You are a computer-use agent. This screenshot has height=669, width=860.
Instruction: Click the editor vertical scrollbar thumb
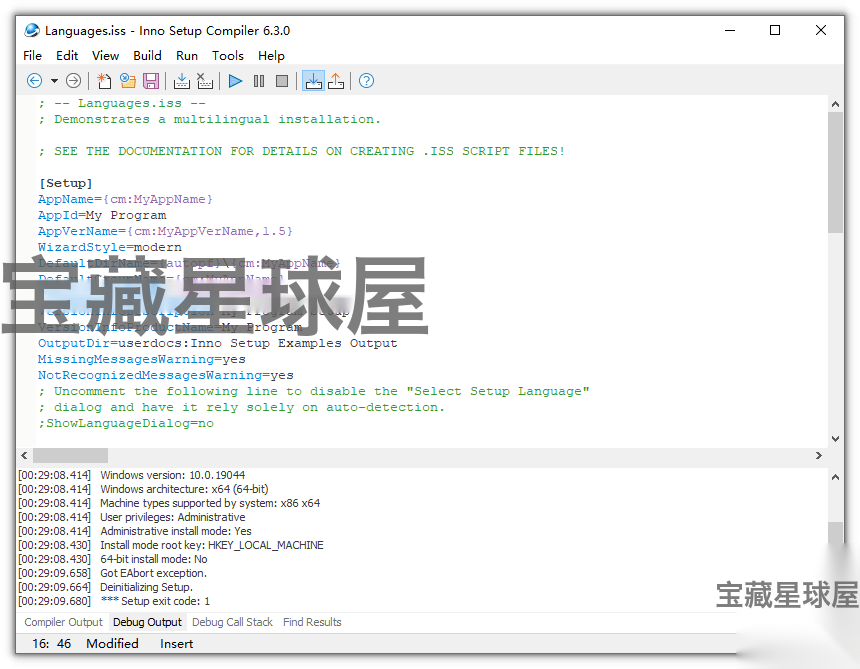[835, 172]
